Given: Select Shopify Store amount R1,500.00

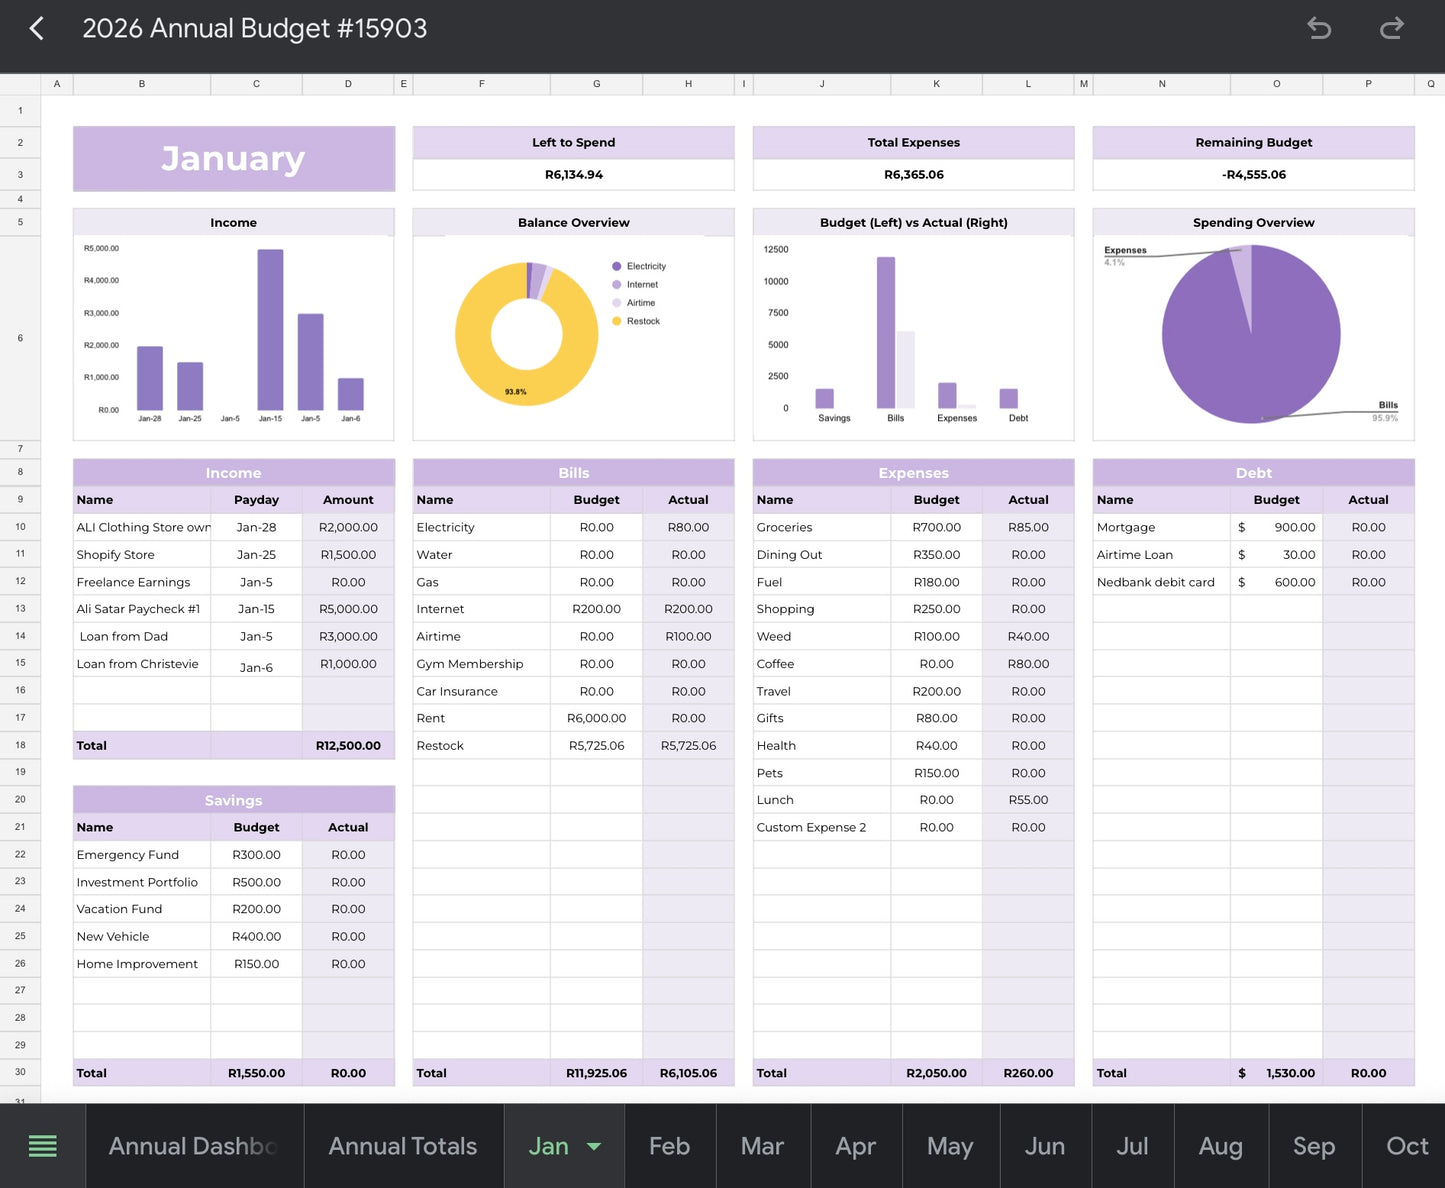Looking at the screenshot, I should (x=348, y=554).
